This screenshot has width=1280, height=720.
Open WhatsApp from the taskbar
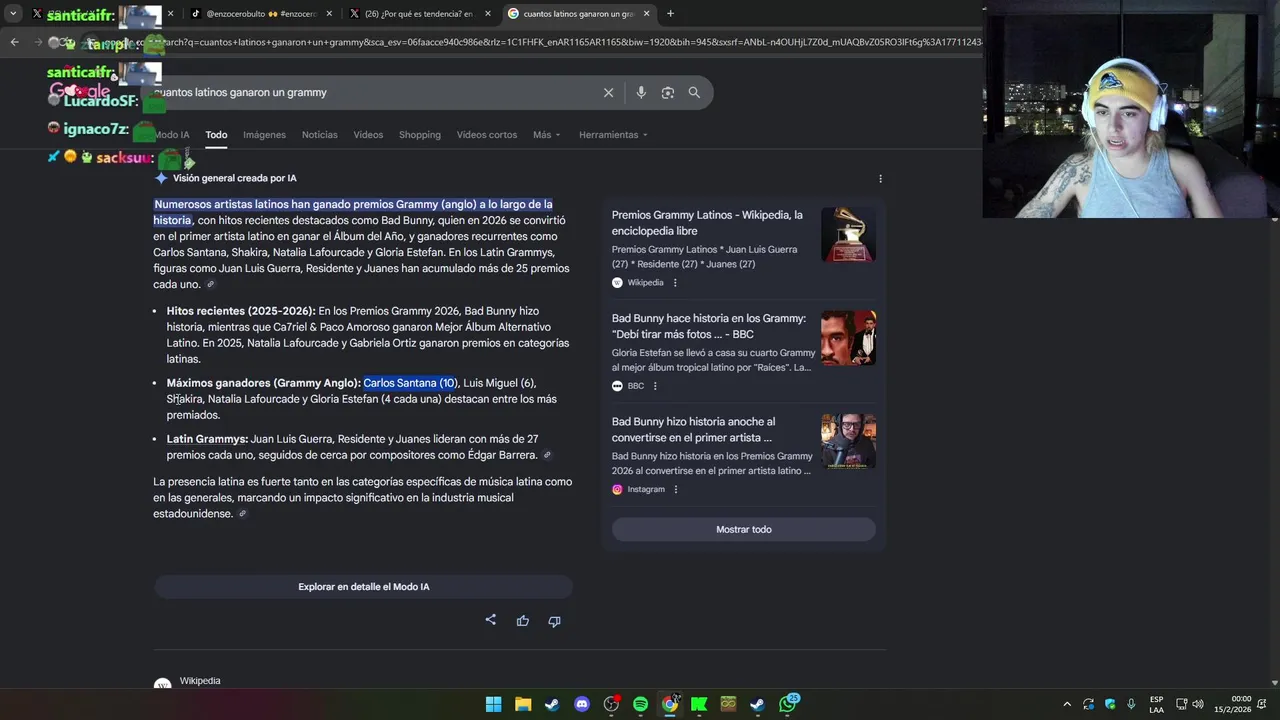[x=788, y=703]
